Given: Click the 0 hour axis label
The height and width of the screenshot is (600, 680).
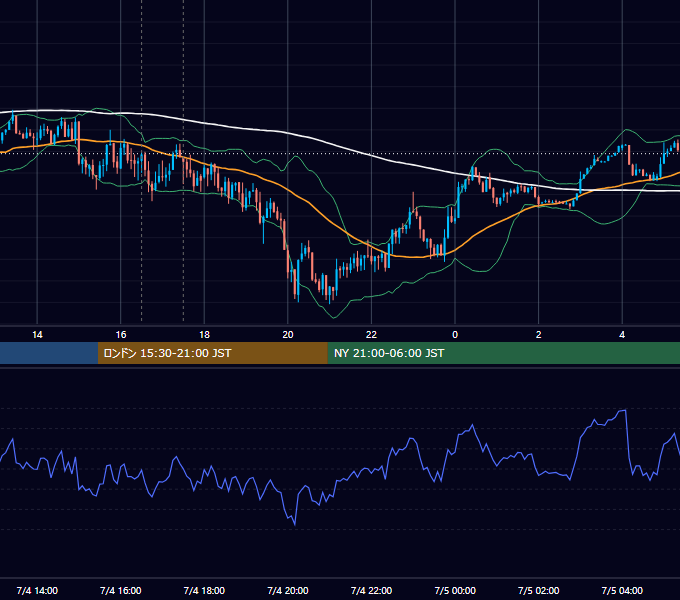Looking at the screenshot, I should (x=455, y=335).
